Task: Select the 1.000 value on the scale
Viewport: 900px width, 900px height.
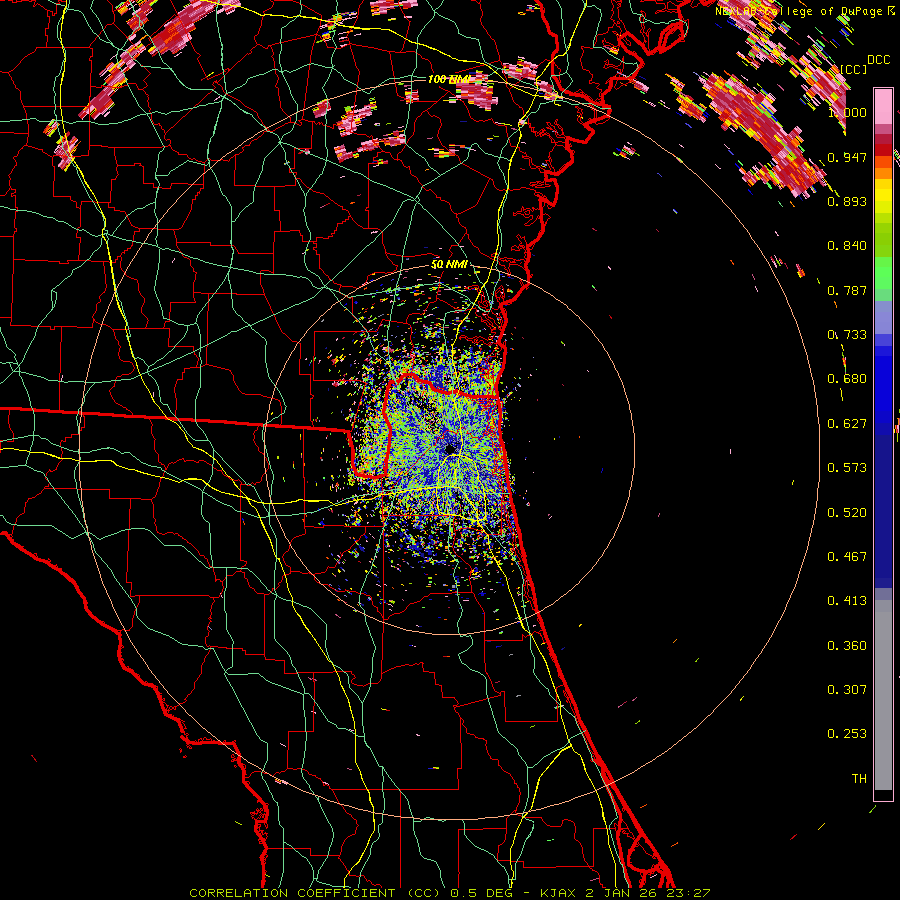Action: point(847,112)
